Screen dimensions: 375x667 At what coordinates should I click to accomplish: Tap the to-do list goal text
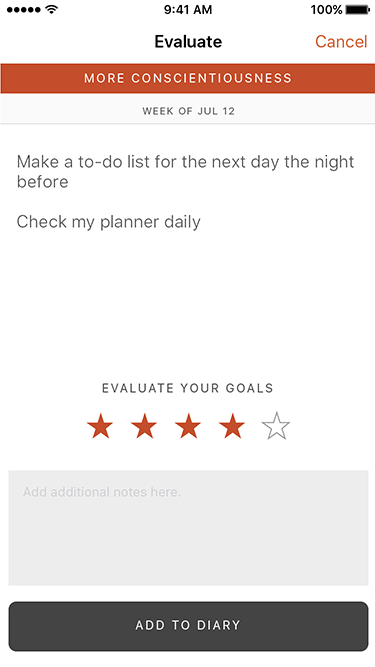185,171
